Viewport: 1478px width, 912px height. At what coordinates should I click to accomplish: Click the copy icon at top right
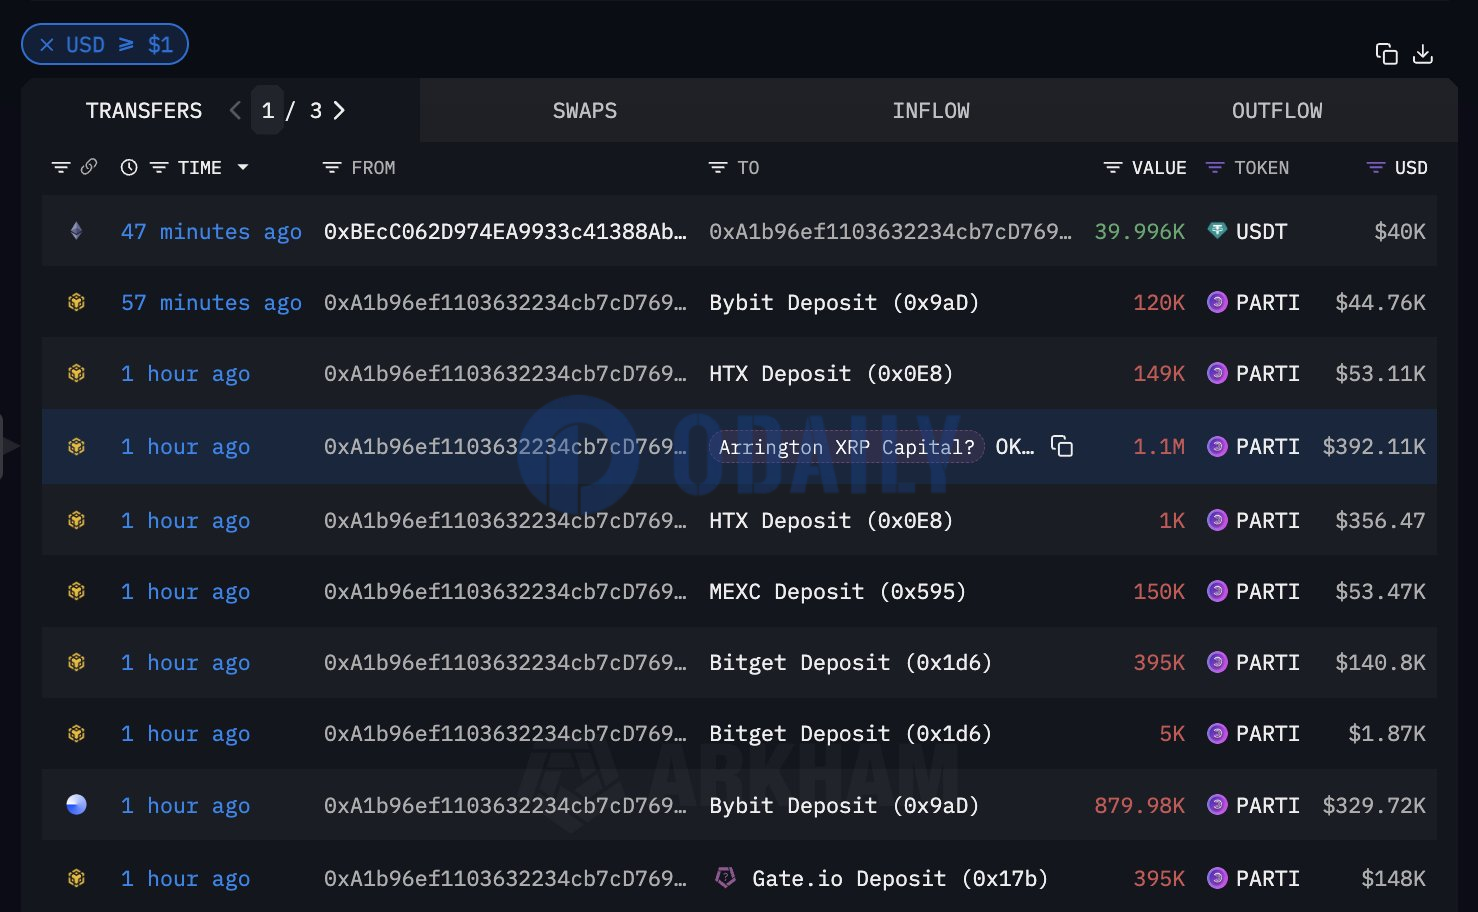pyautogui.click(x=1386, y=54)
